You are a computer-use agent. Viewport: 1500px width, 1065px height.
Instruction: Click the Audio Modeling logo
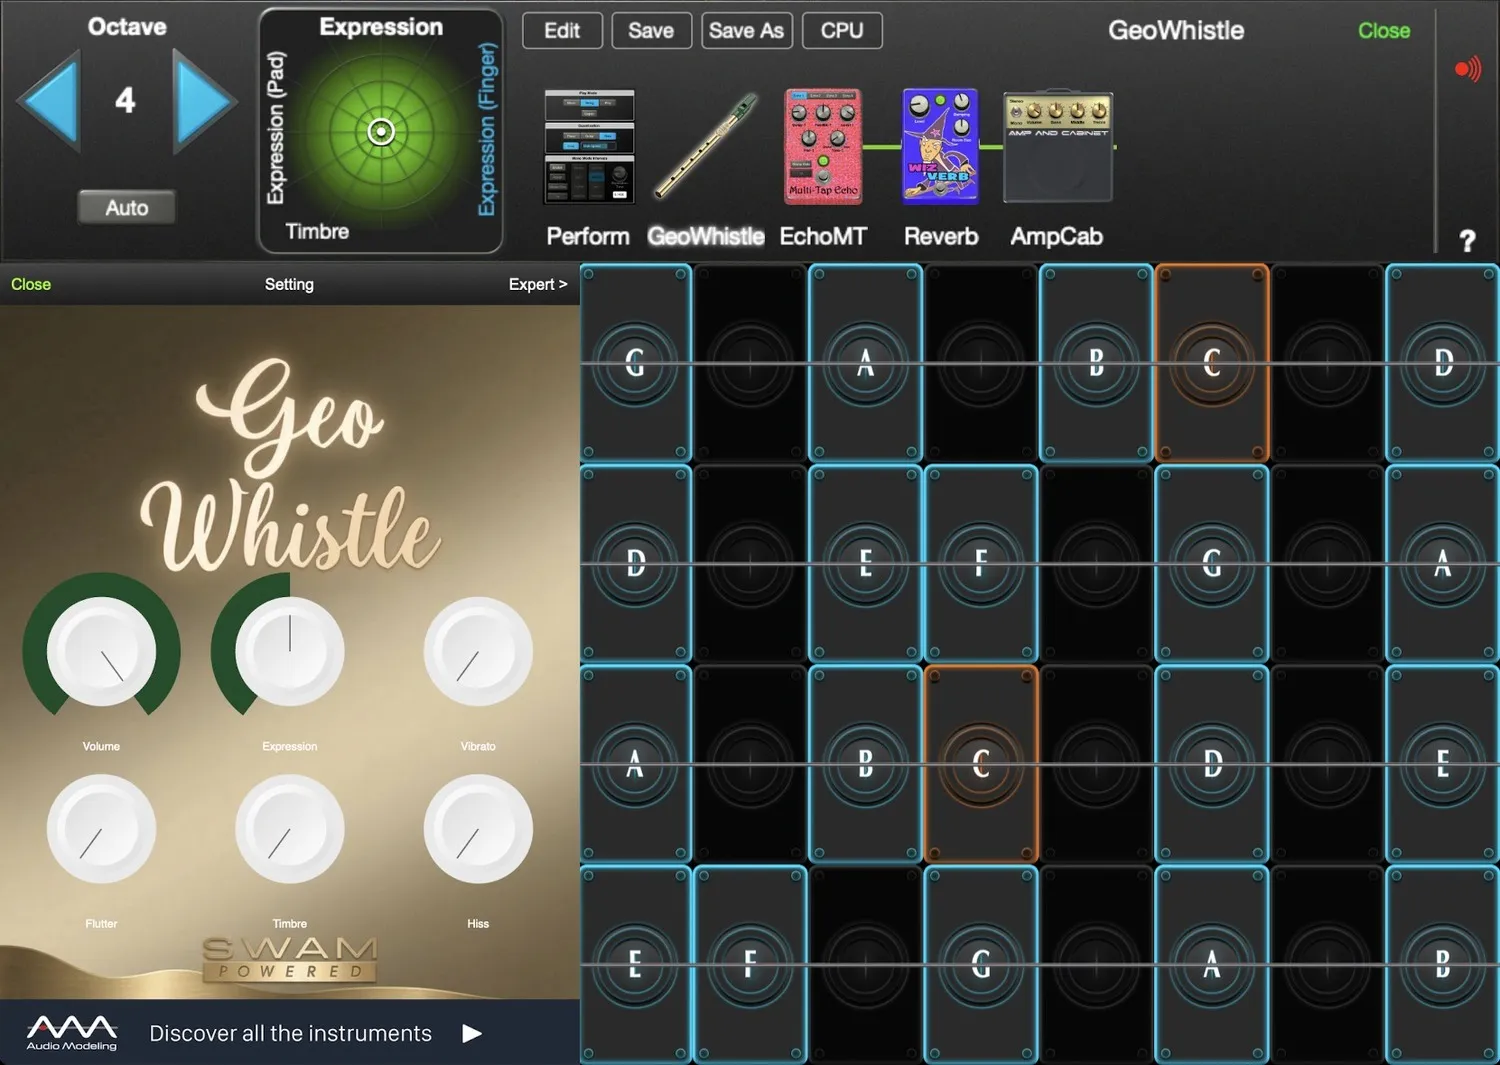pyautogui.click(x=72, y=1033)
